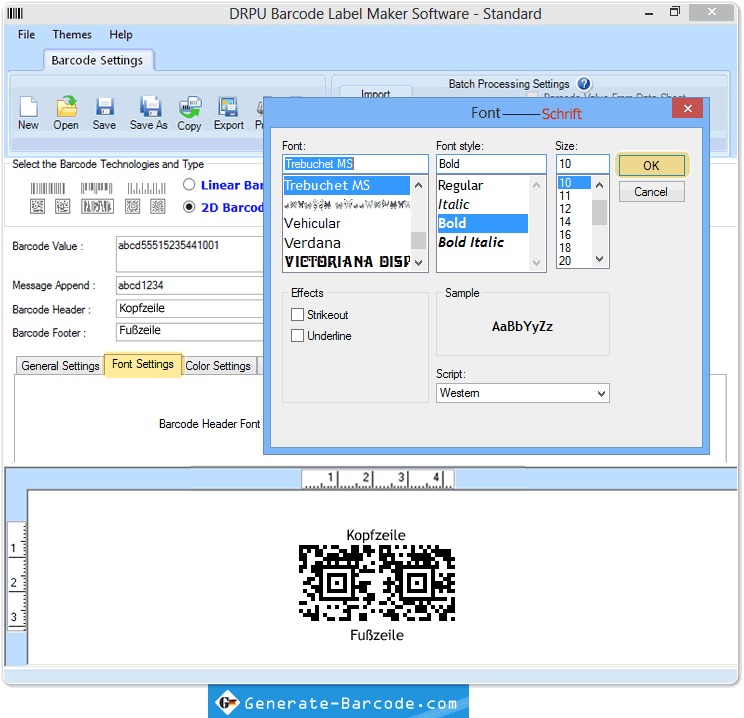
Task: Select fifth 2D barcode sample icon
Action: (x=158, y=206)
